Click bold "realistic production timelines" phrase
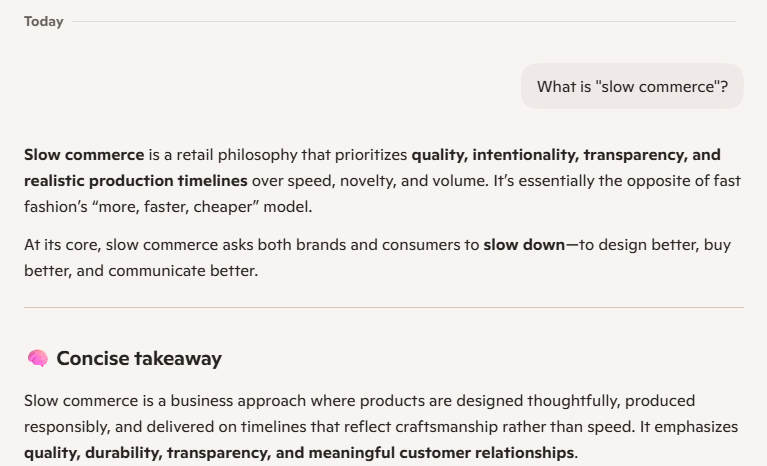Image resolution: width=767 pixels, height=466 pixels. 135,181
